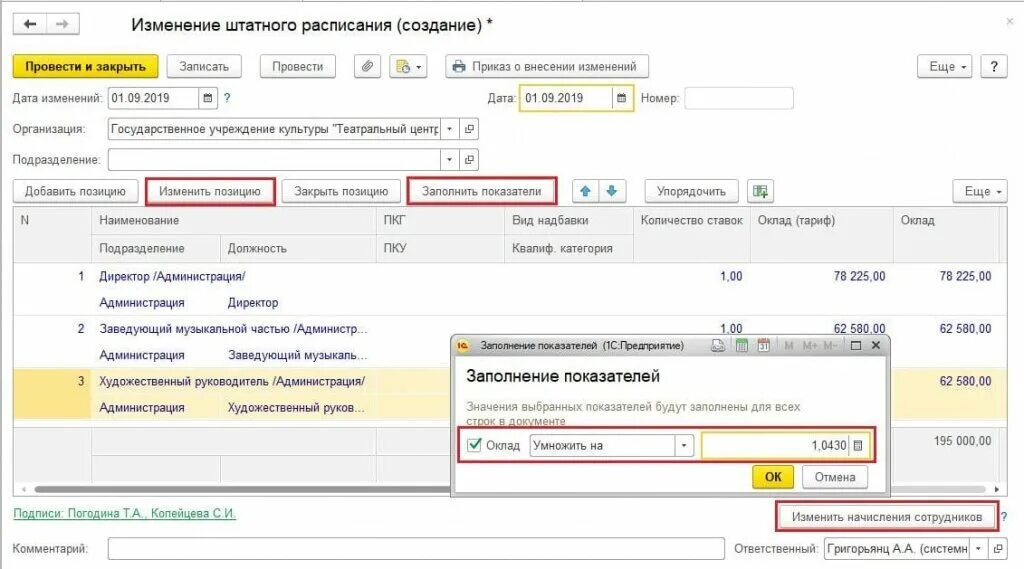Open calendar for the Дата field
The width and height of the screenshot is (1024, 569).
(622, 98)
